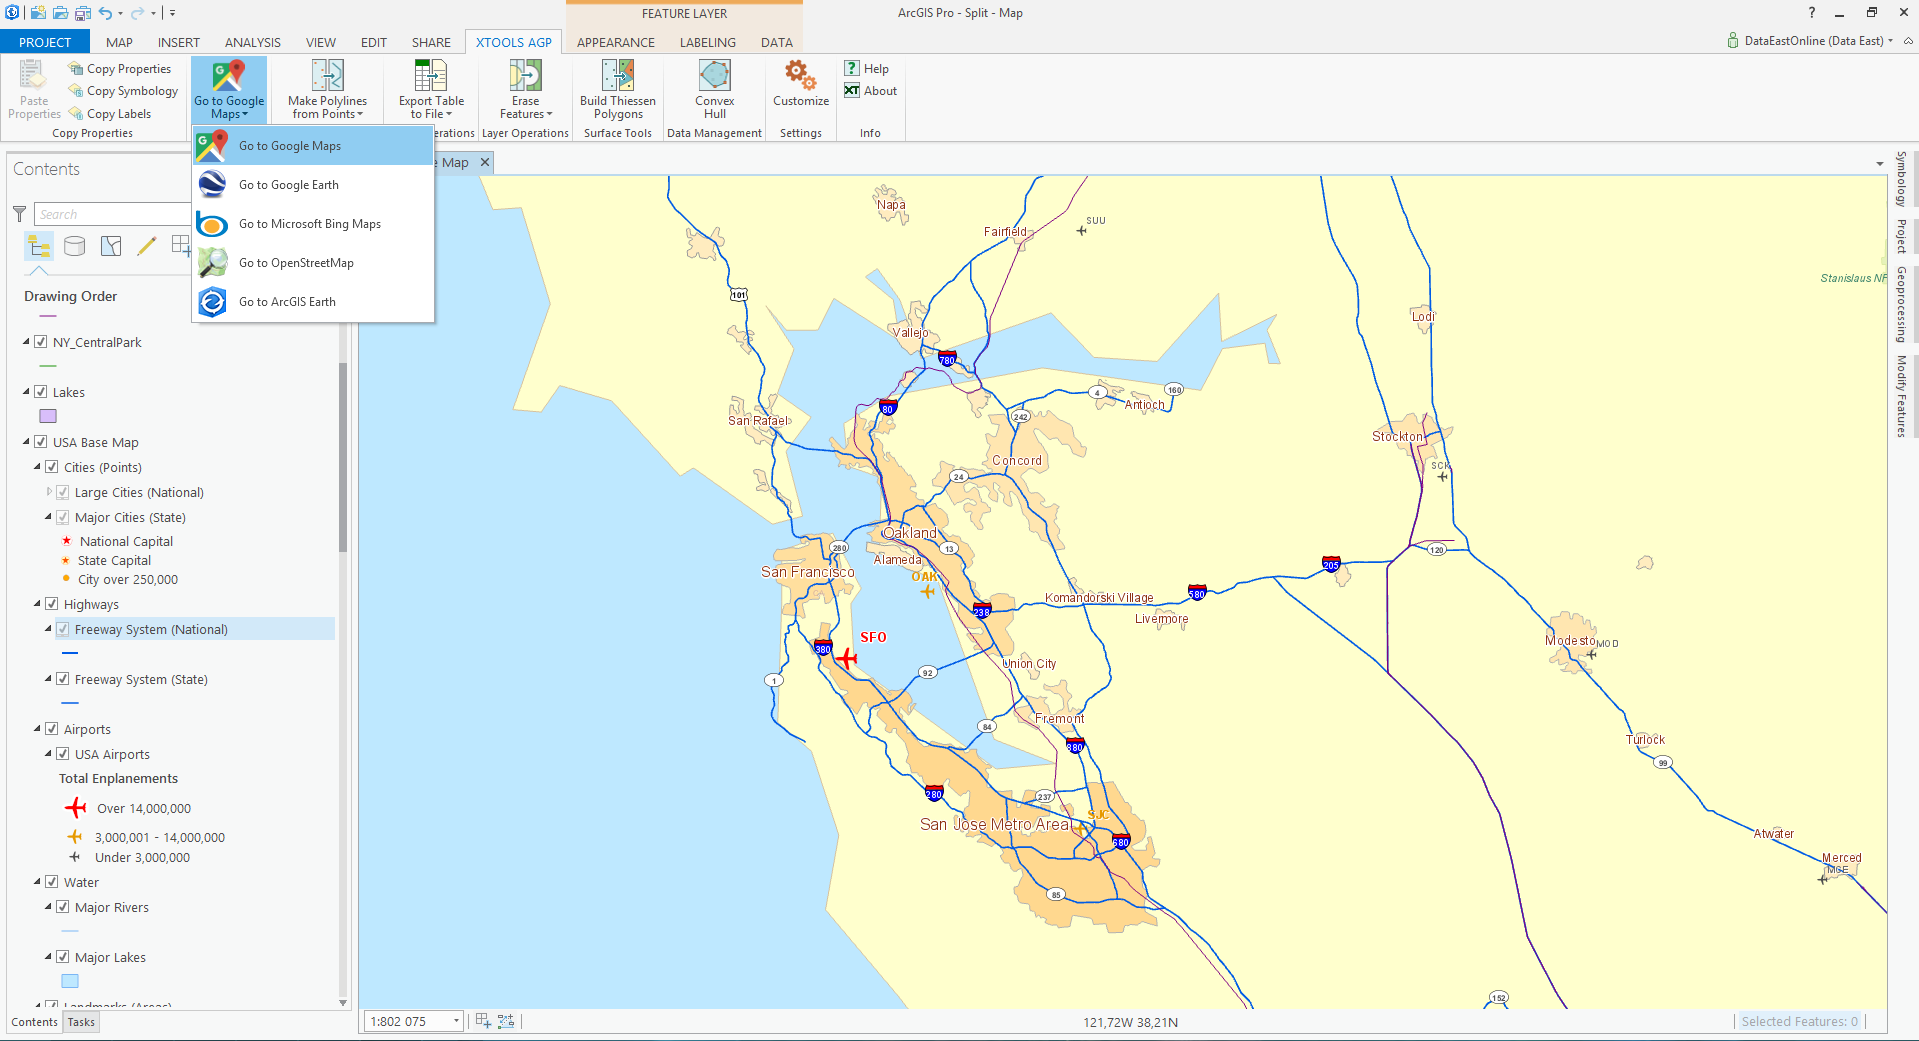Switch to the LABELING ribbon tab
Screen dimensions: 1919x1041
coord(708,42)
